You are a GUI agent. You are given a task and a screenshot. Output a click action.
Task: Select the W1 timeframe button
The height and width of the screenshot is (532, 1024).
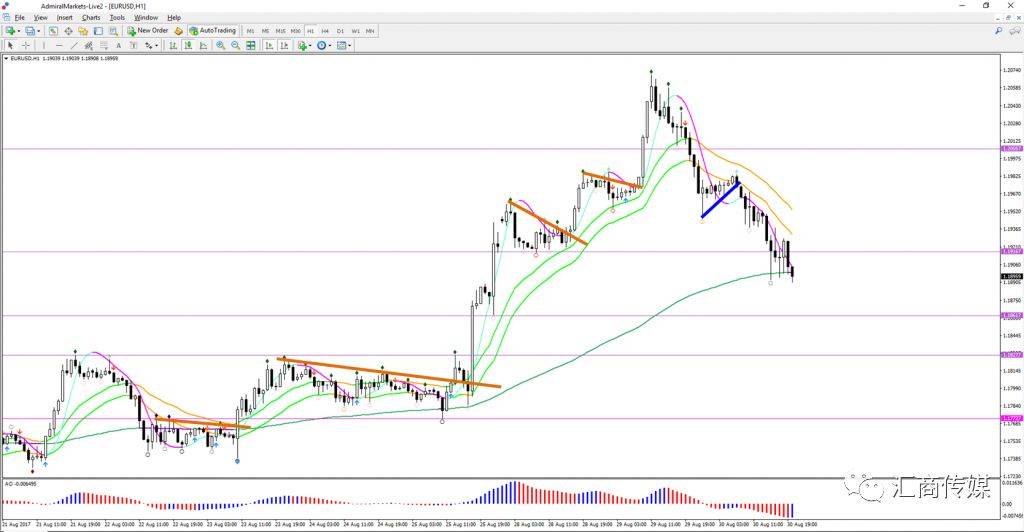pos(355,31)
